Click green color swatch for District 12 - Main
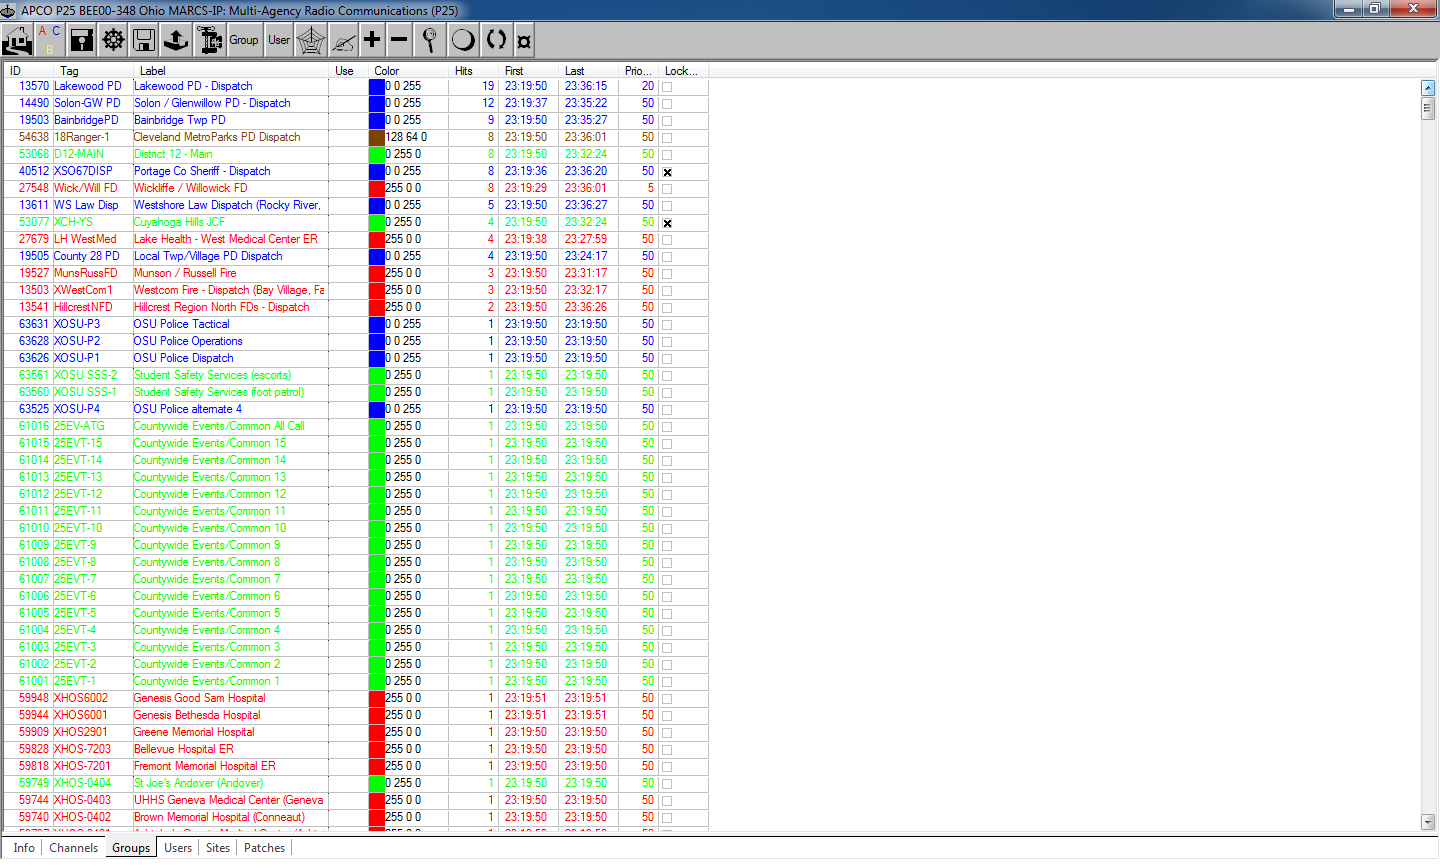Image resolution: width=1440 pixels, height=868 pixels. [377, 154]
